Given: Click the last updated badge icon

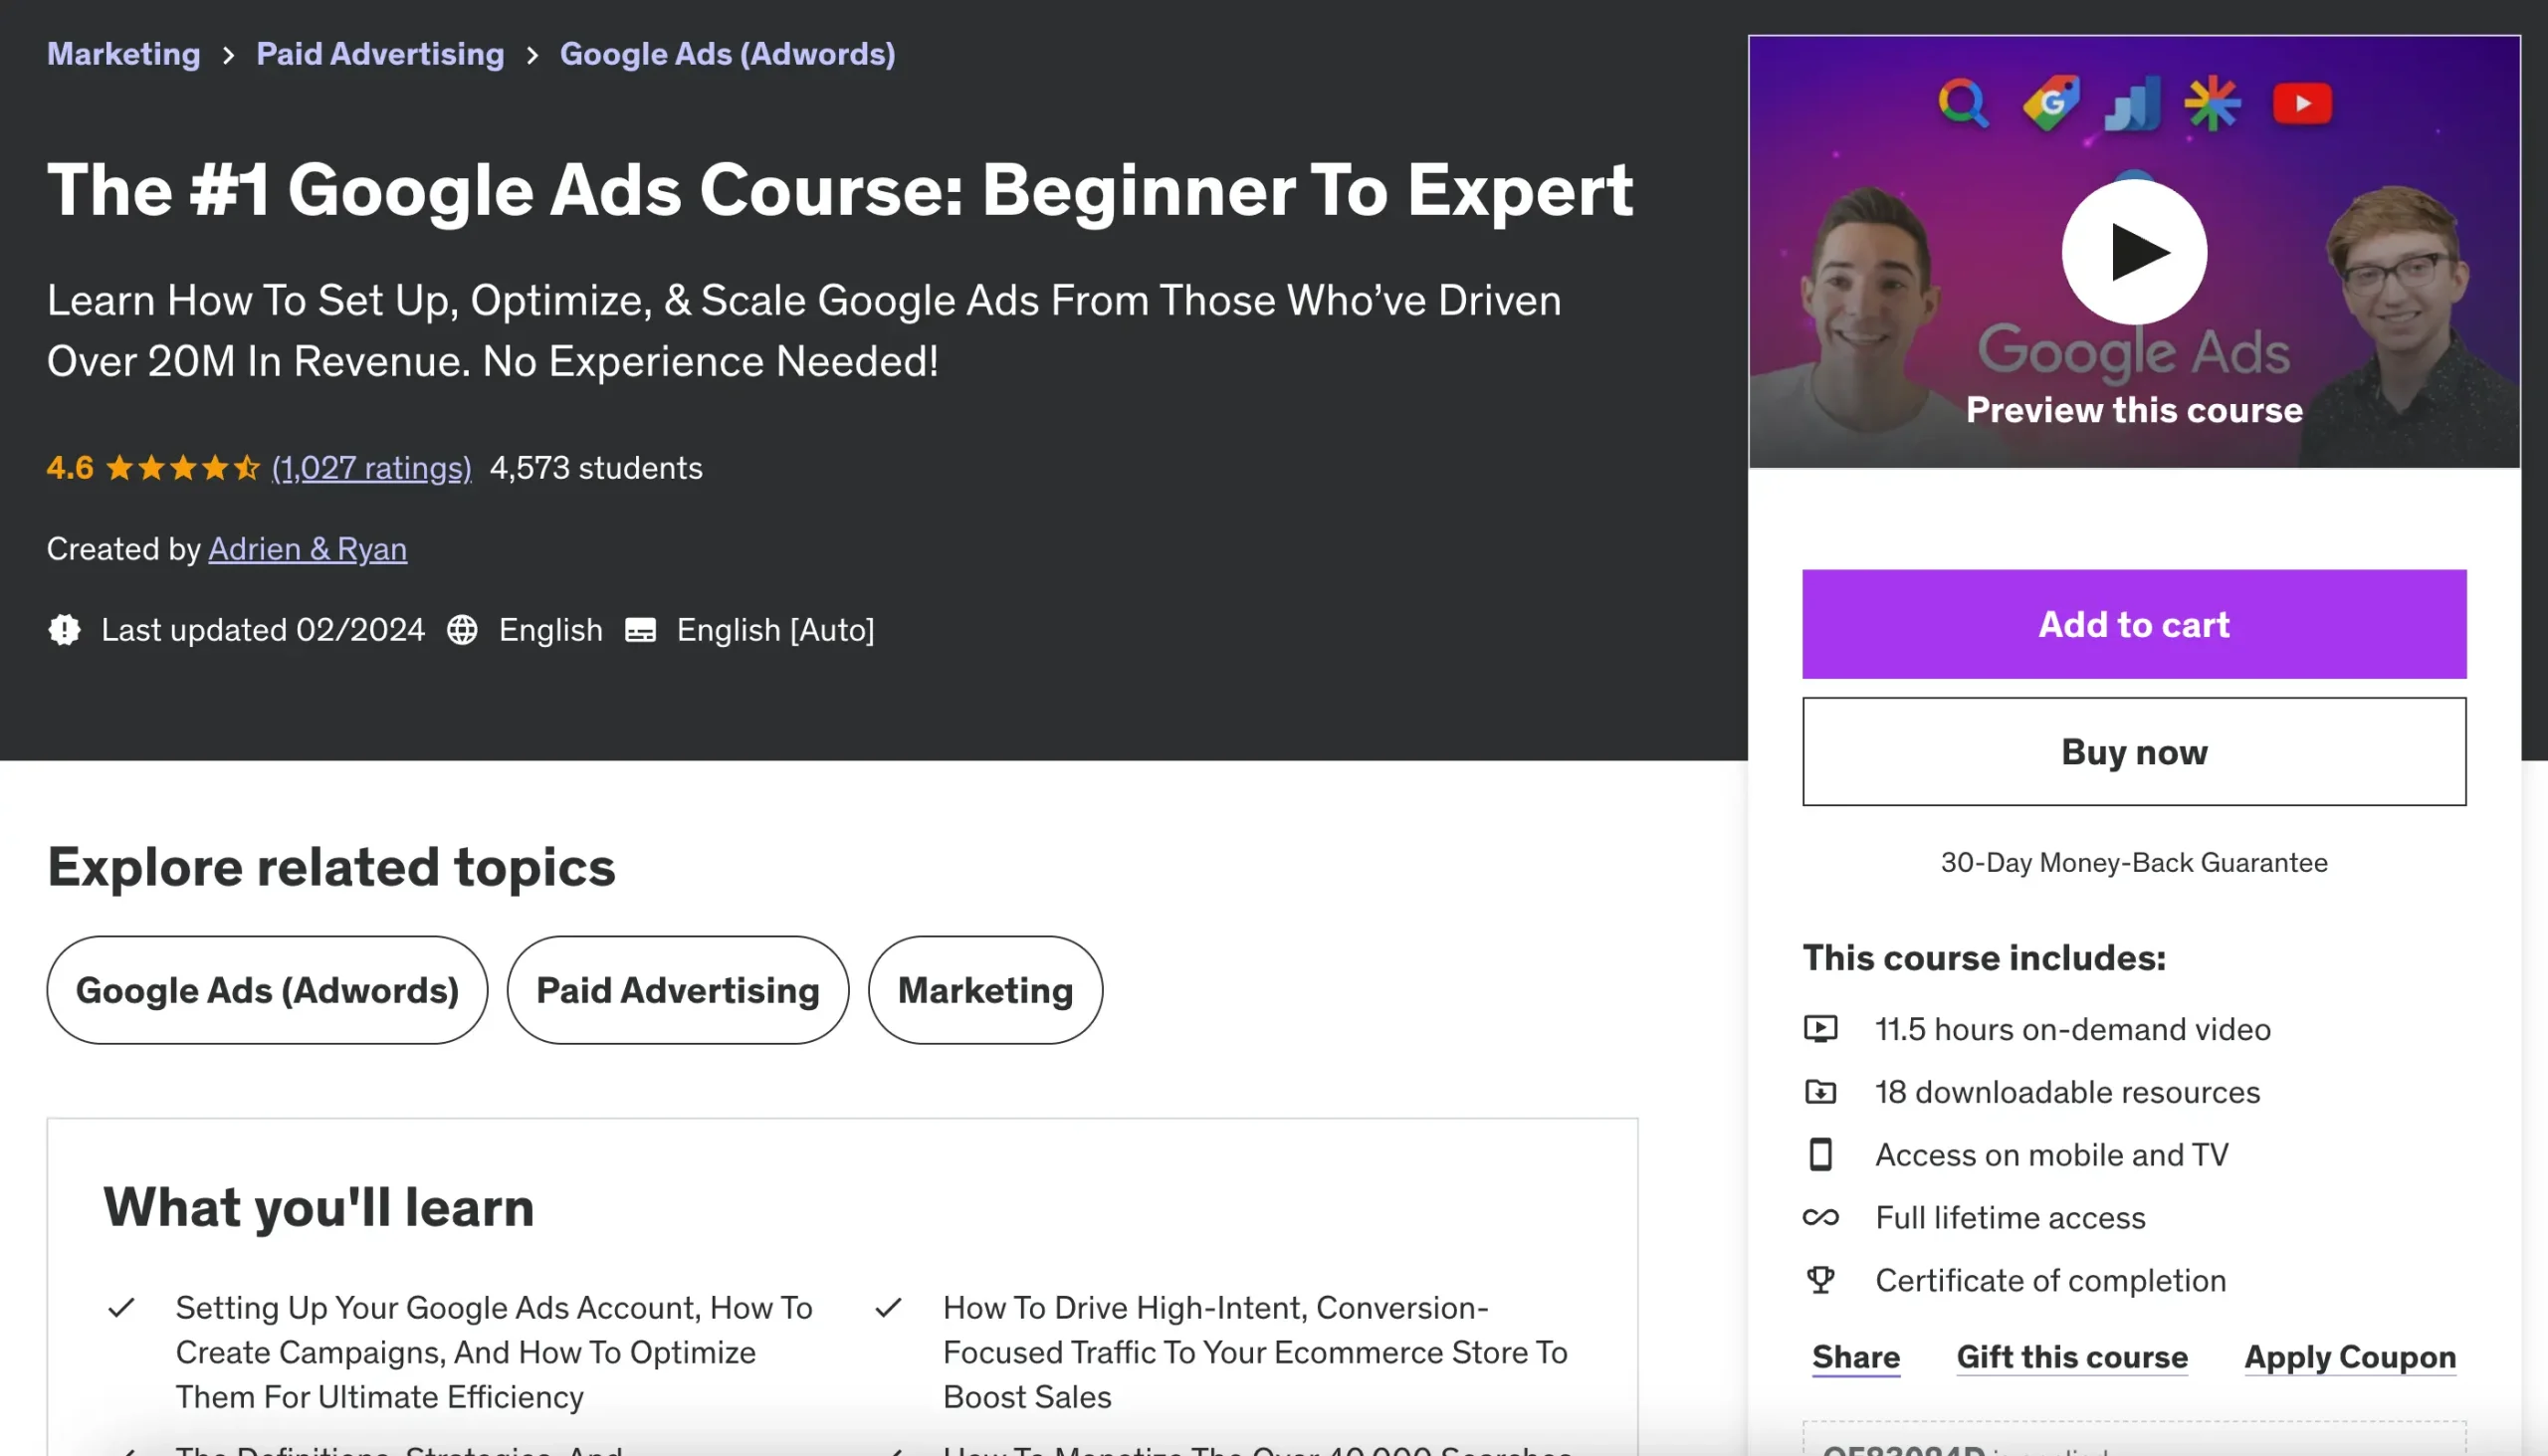Looking at the screenshot, I should point(64,630).
